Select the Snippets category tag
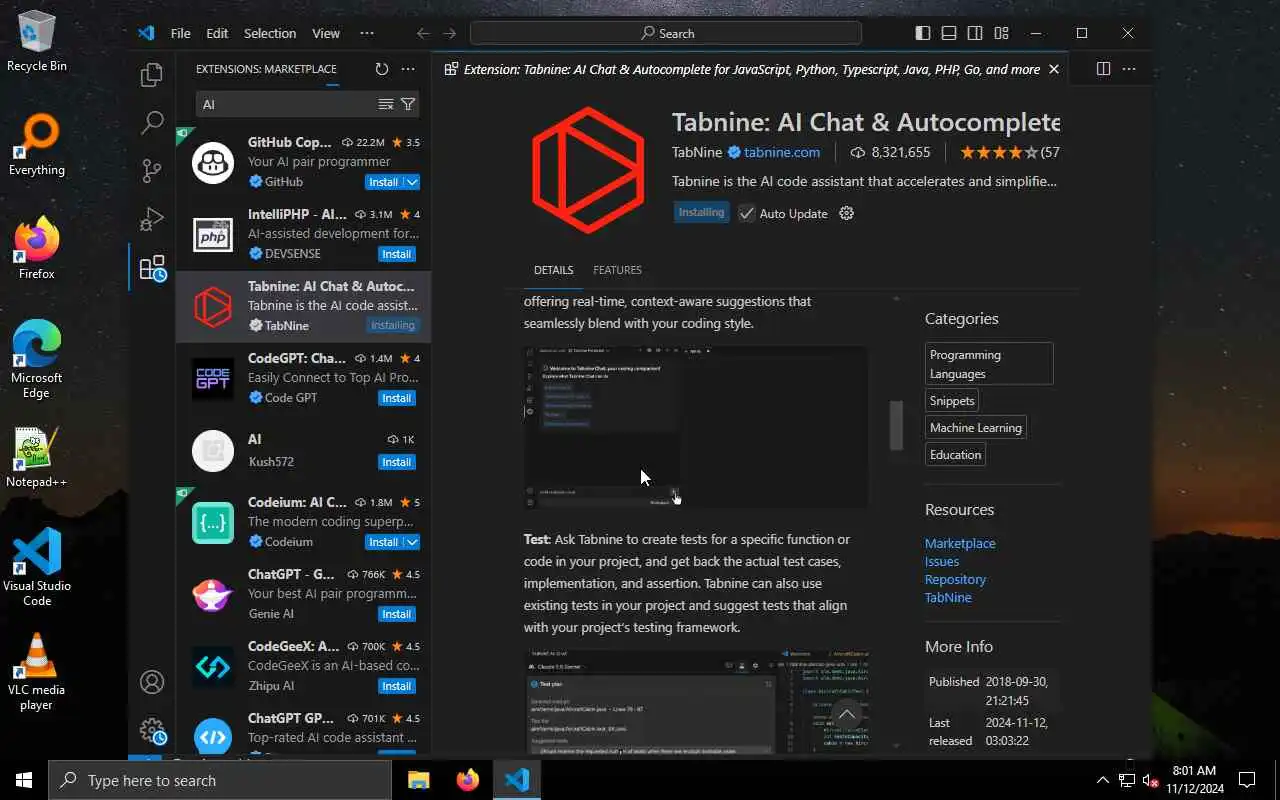The width and height of the screenshot is (1280, 800). click(952, 400)
